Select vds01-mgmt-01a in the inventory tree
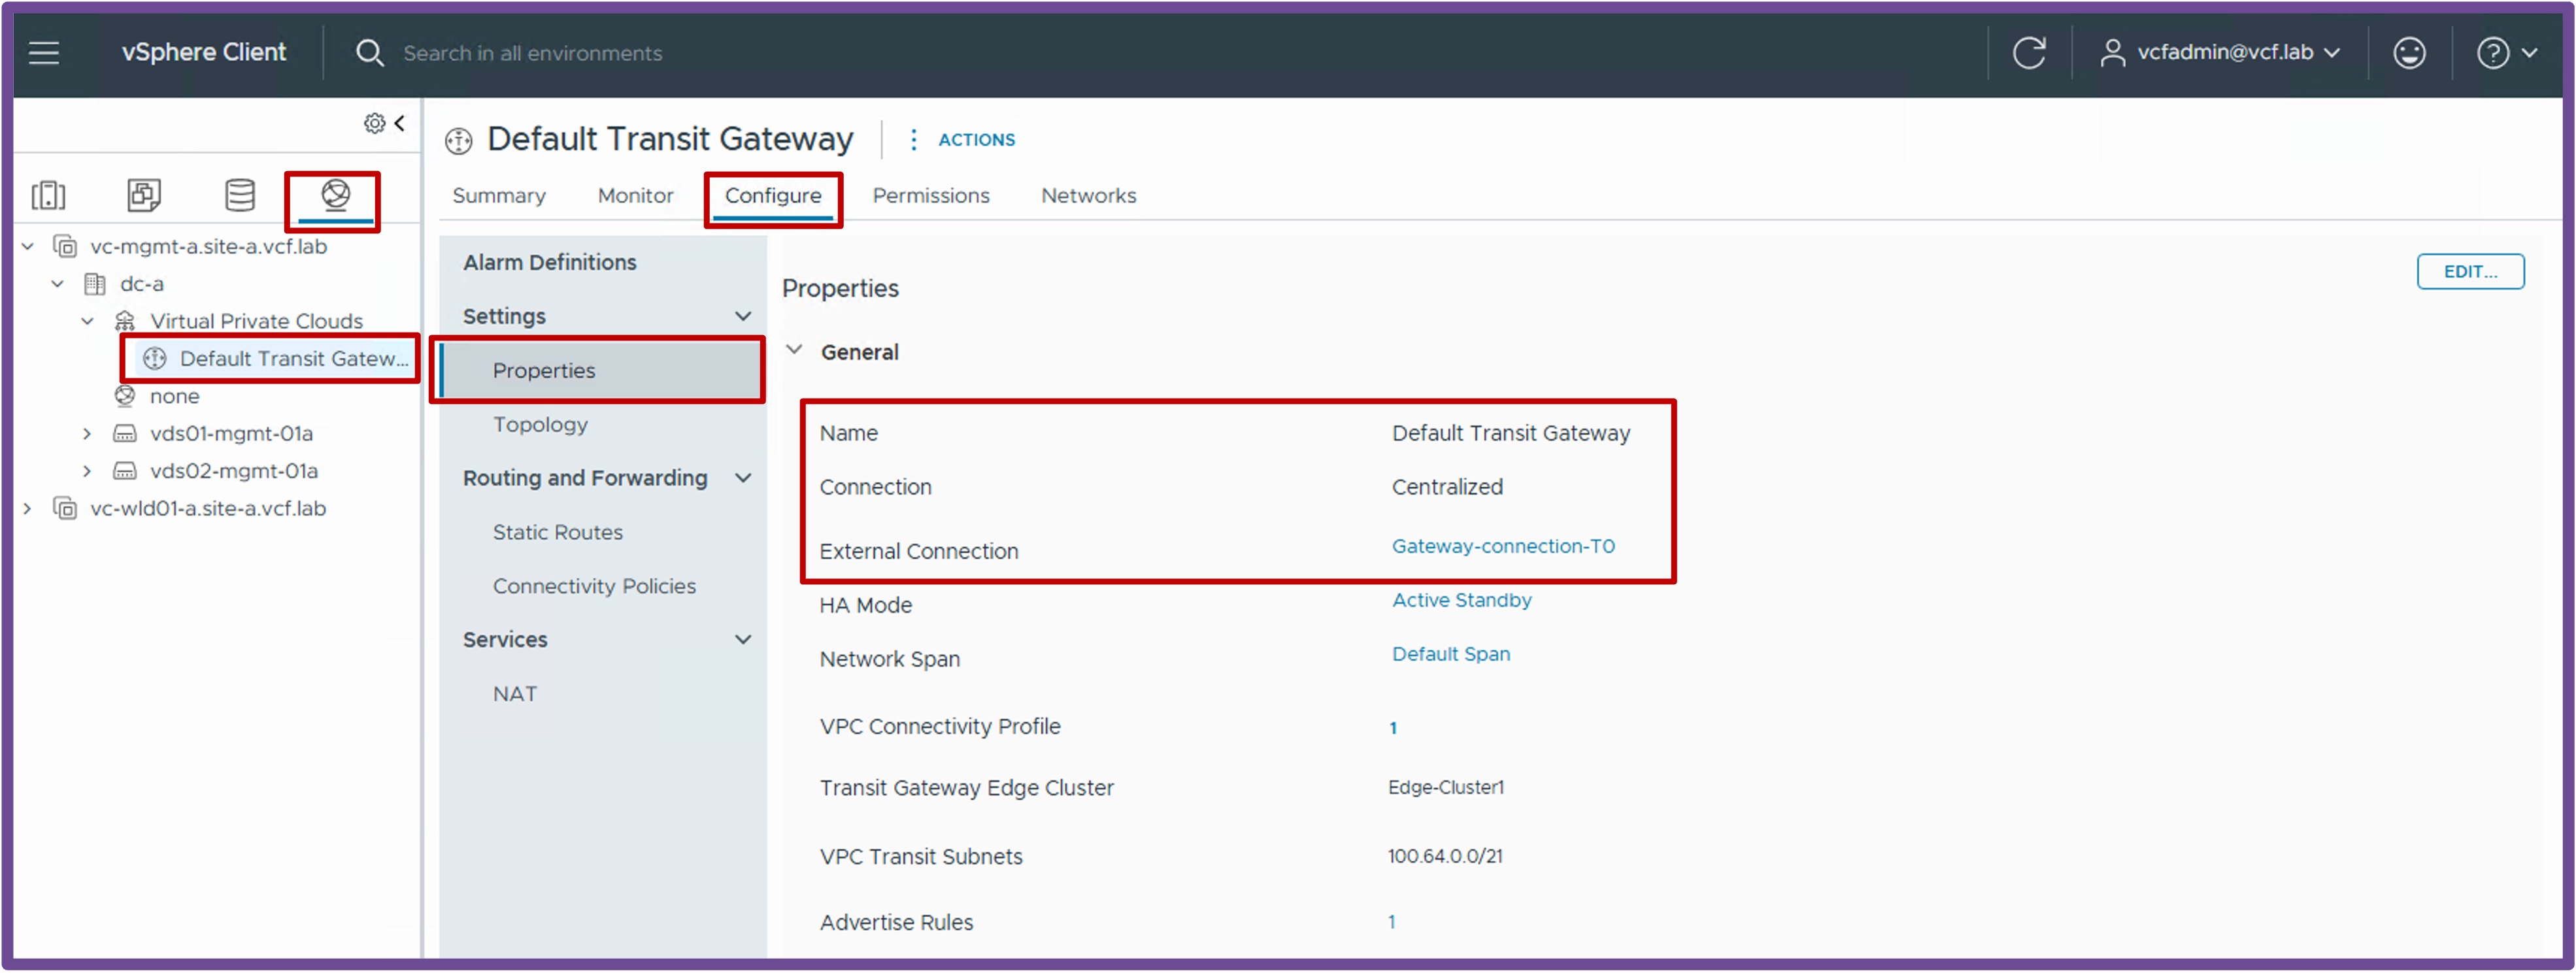 pyautogui.click(x=231, y=434)
